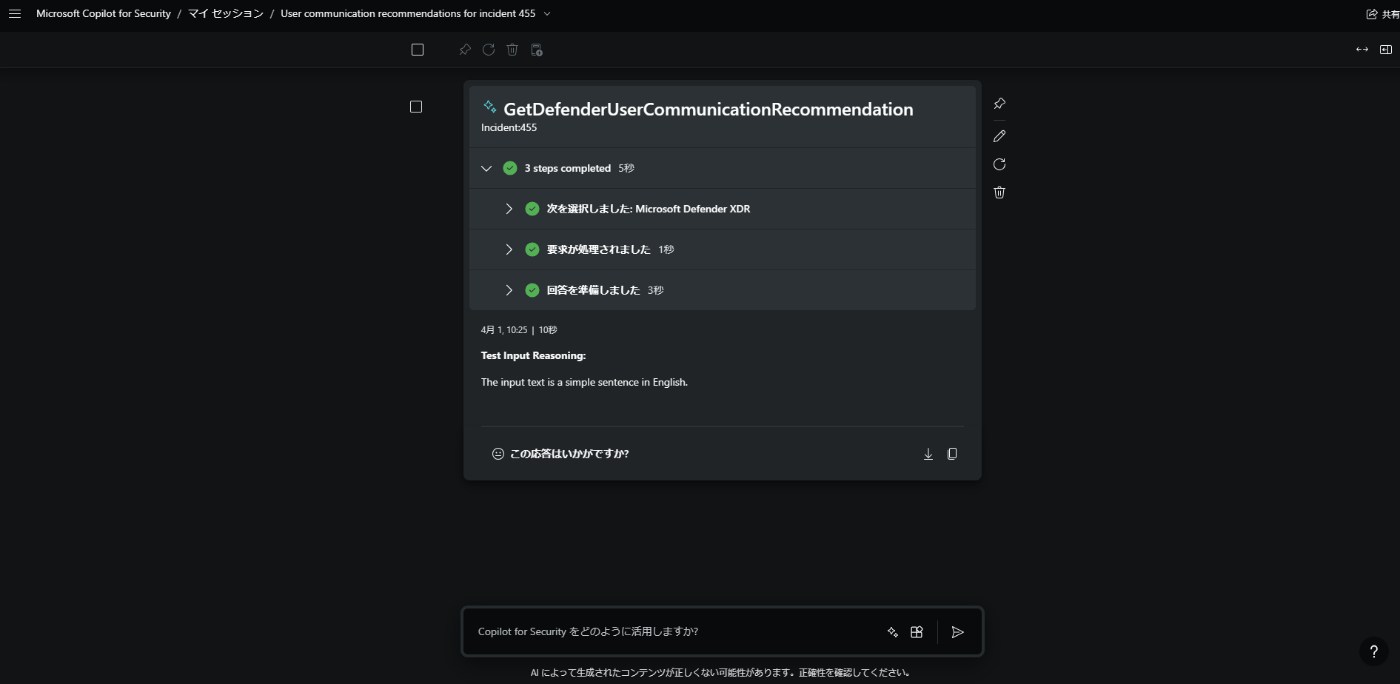Click the green check beside 要求が処理されました

click(x=532, y=249)
